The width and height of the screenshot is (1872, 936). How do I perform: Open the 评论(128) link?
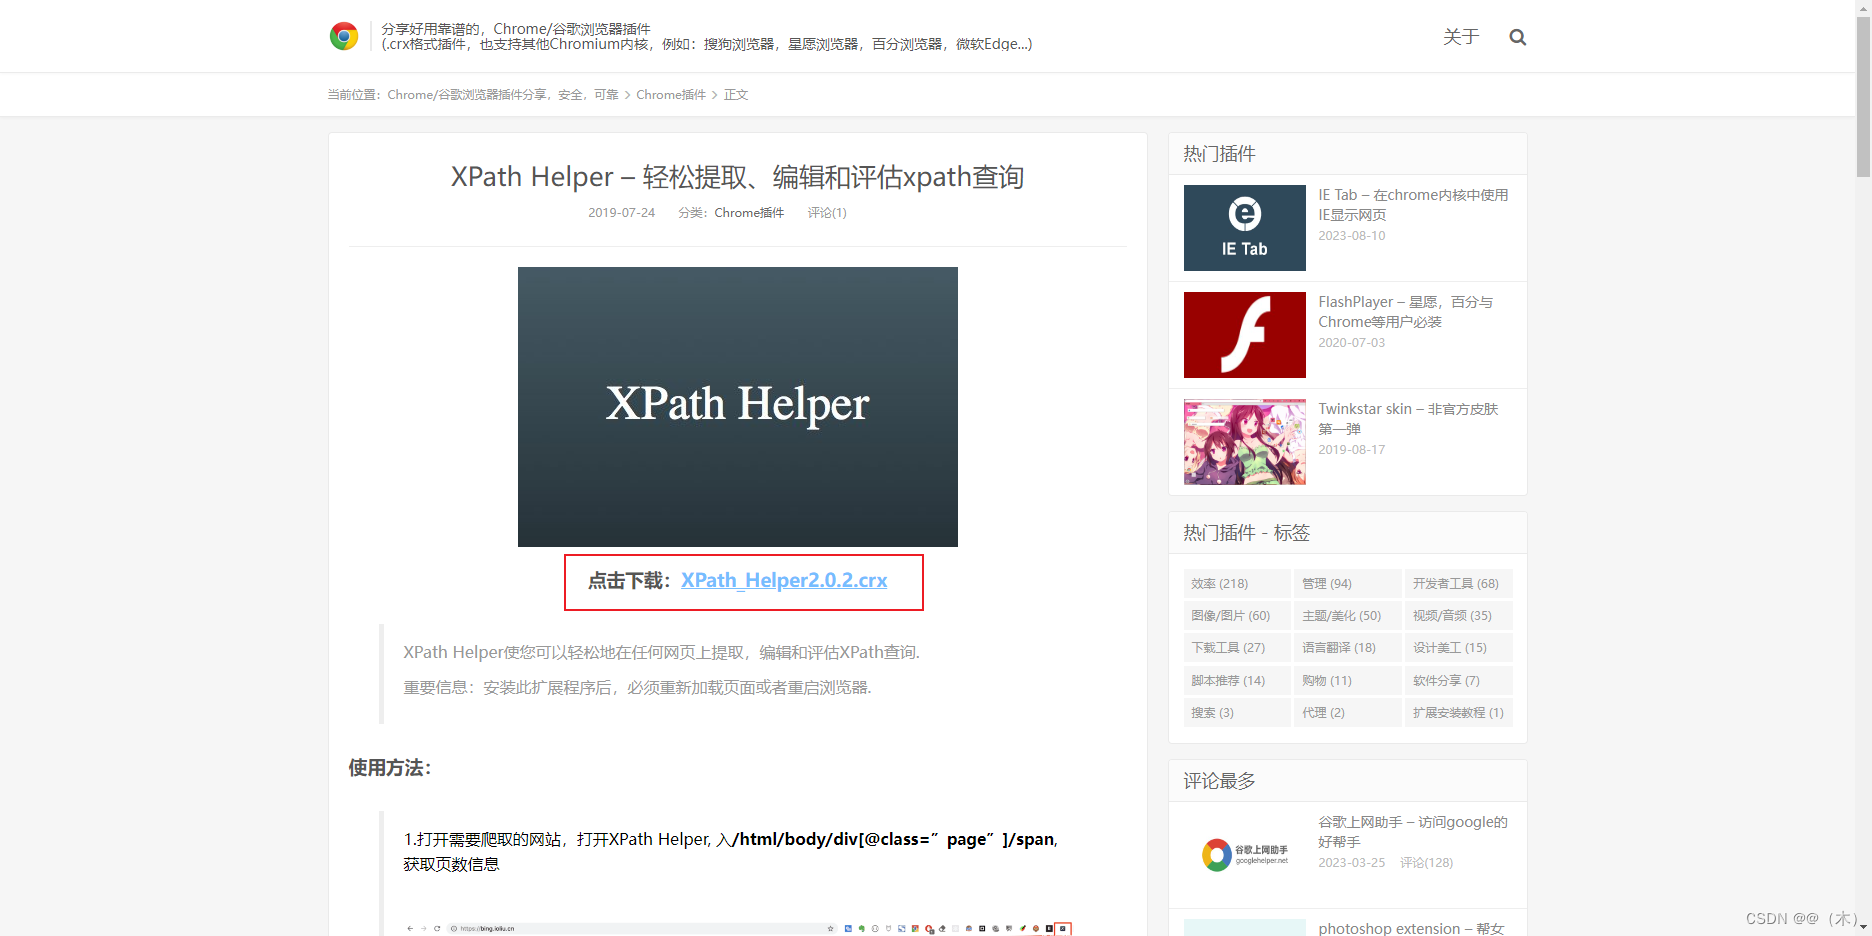point(1426,863)
